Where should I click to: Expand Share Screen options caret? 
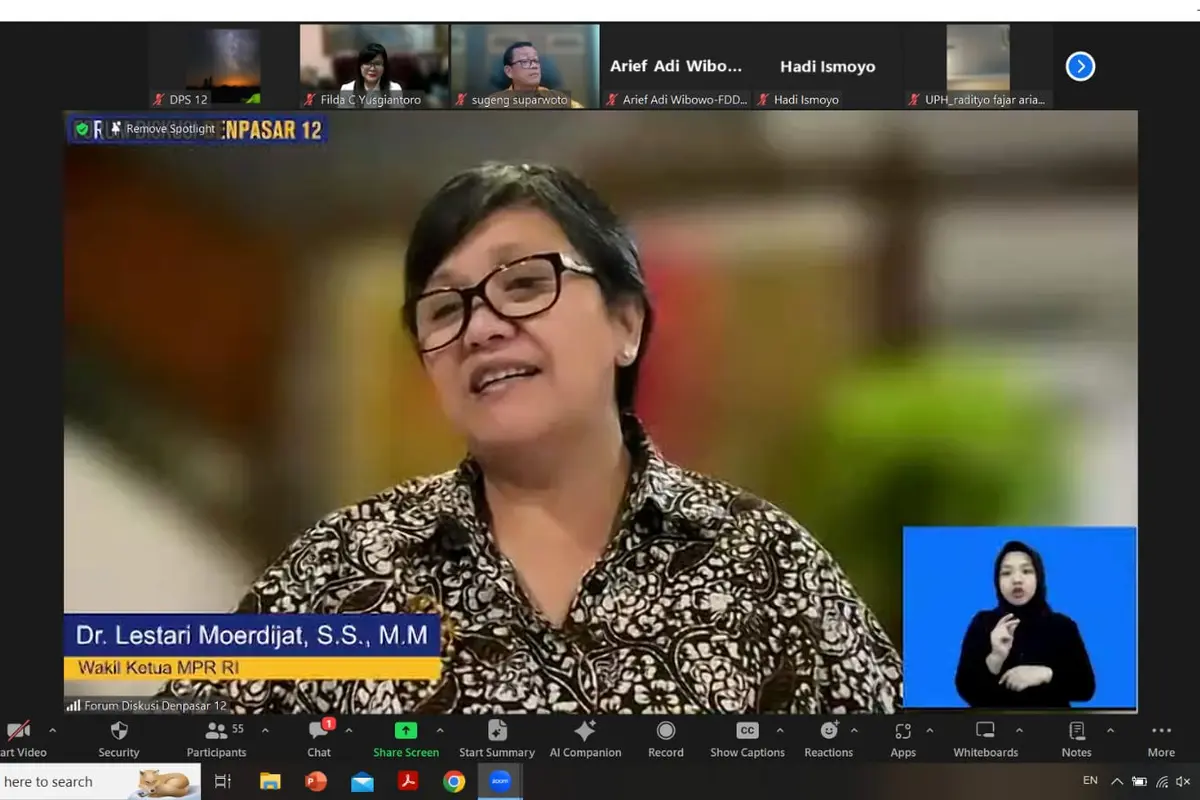point(440,730)
